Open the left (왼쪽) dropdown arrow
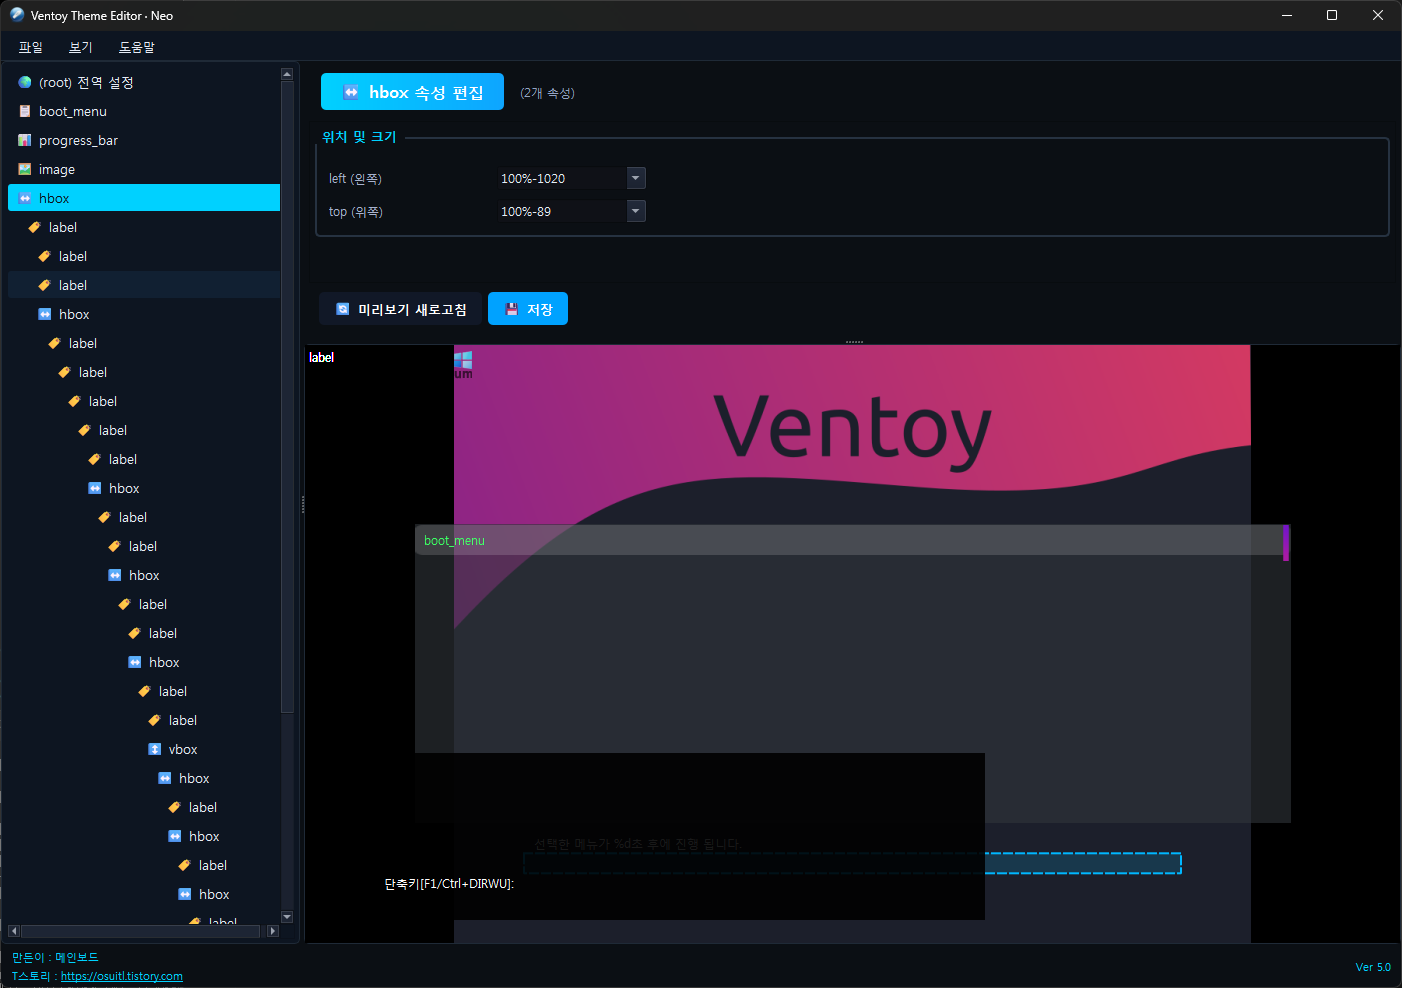The height and width of the screenshot is (988, 1402). click(636, 178)
